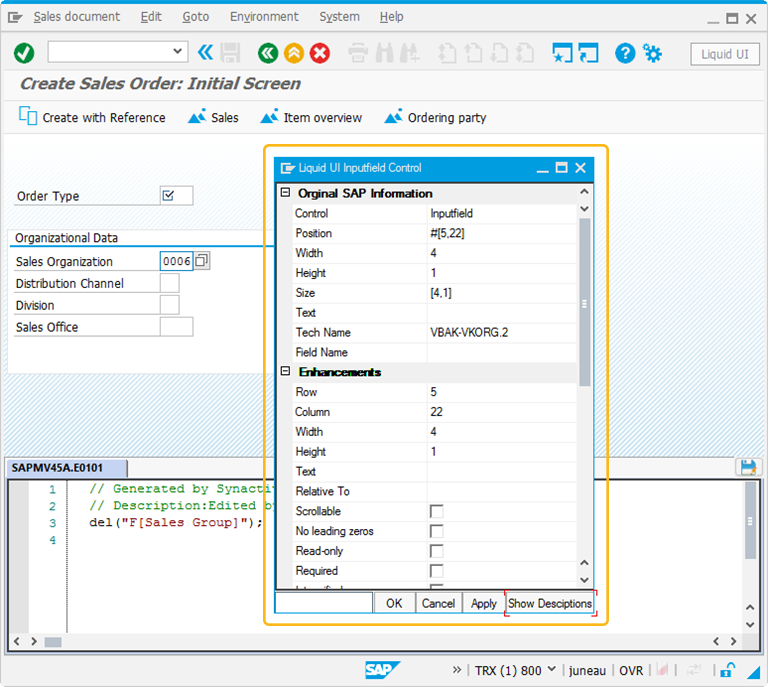
Task: Click the script editor save diskette icon
Action: click(748, 468)
